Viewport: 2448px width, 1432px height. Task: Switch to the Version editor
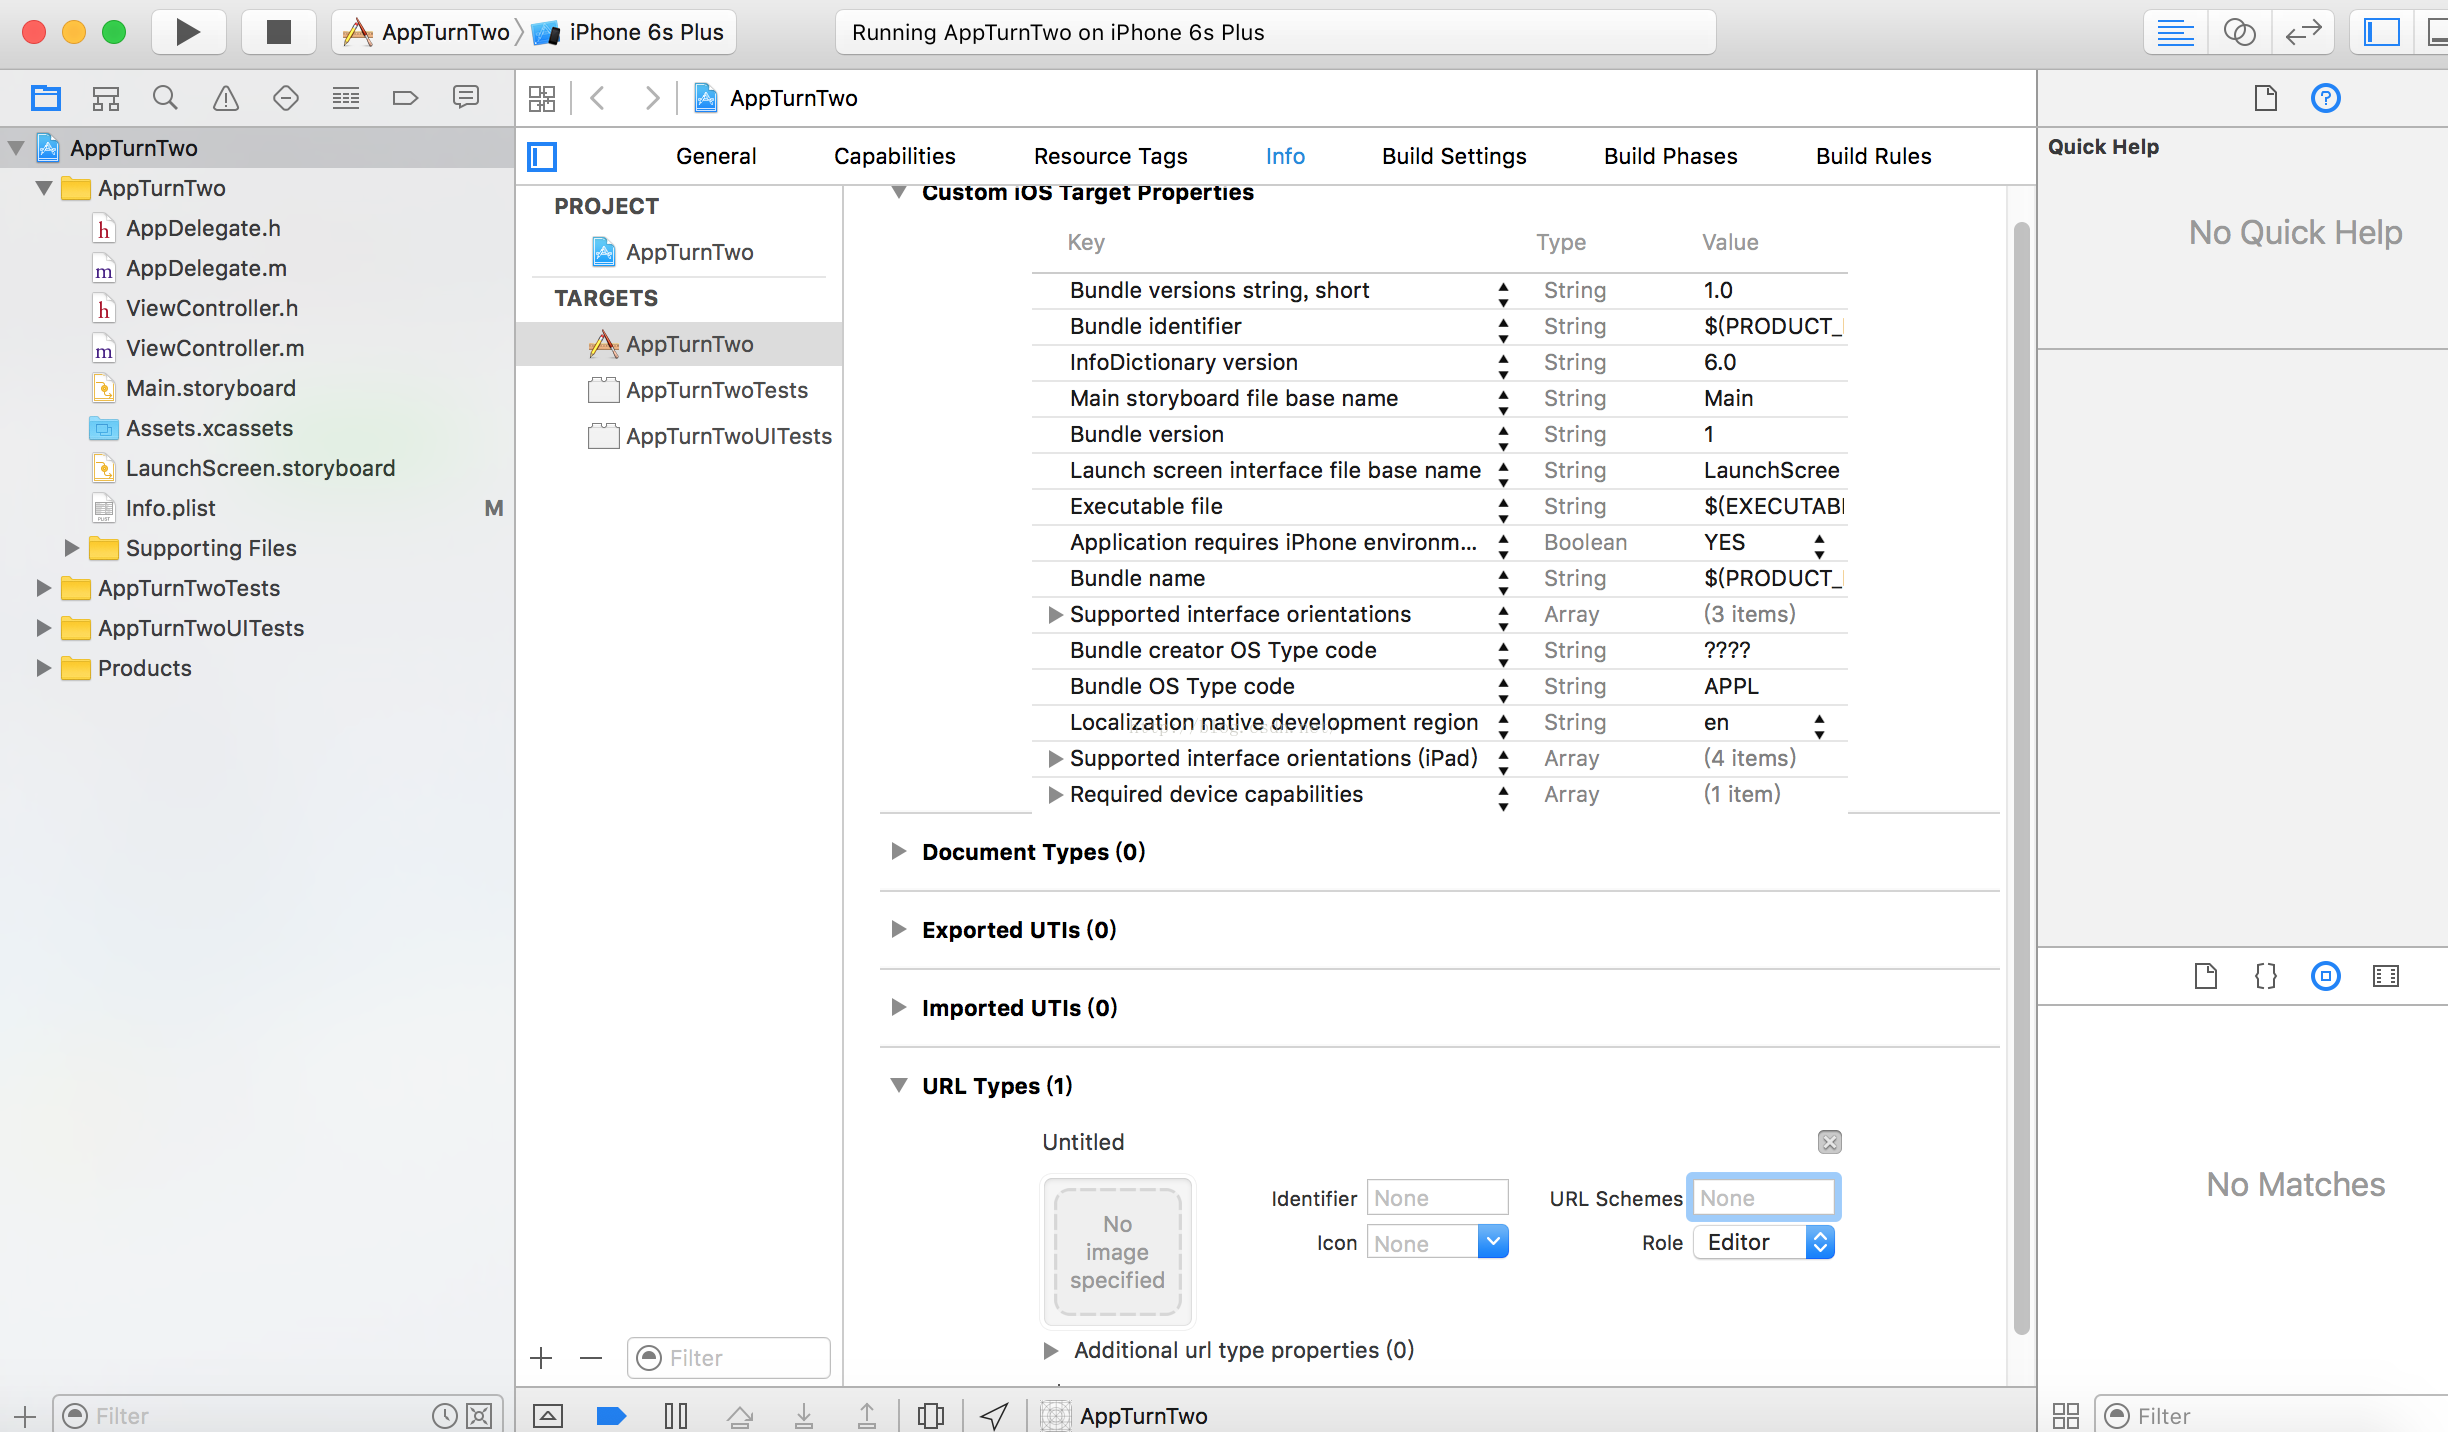point(2304,32)
